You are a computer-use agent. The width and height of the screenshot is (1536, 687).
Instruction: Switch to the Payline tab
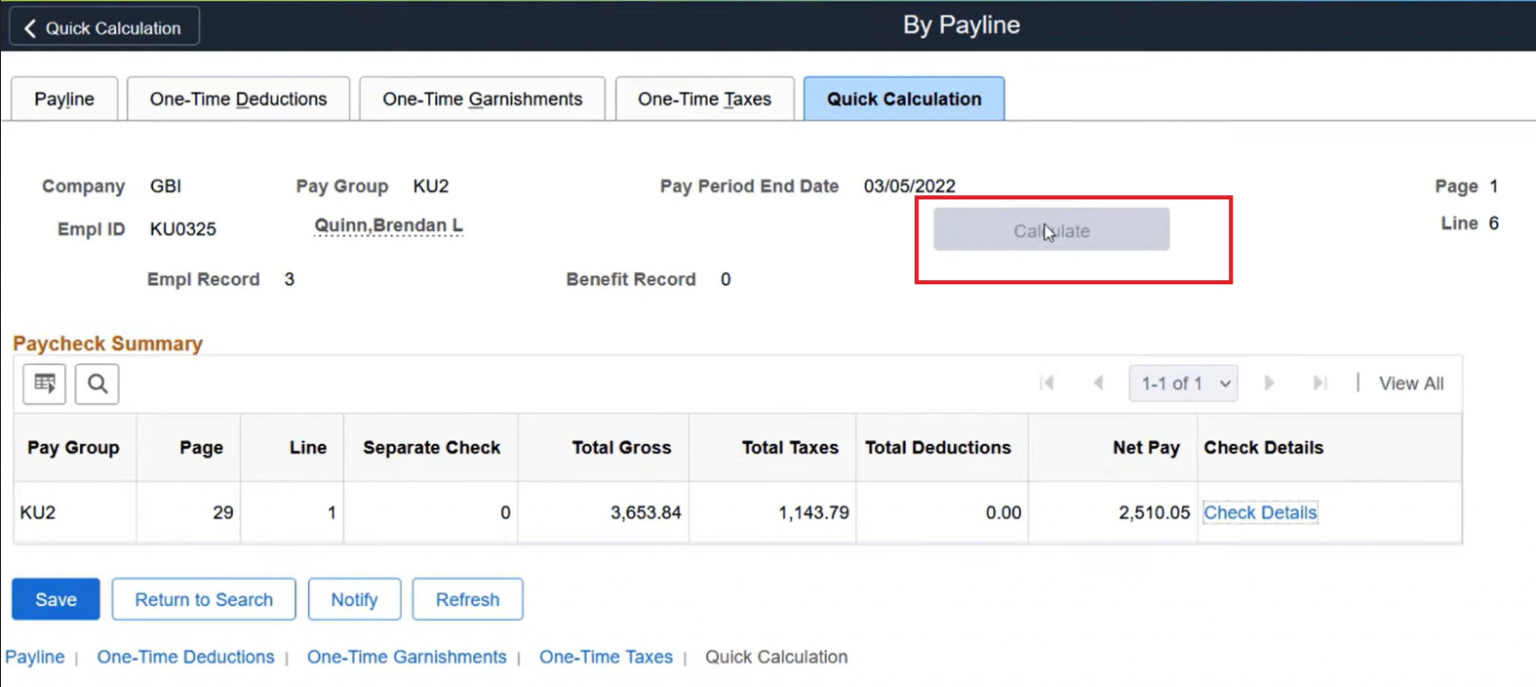click(x=63, y=98)
